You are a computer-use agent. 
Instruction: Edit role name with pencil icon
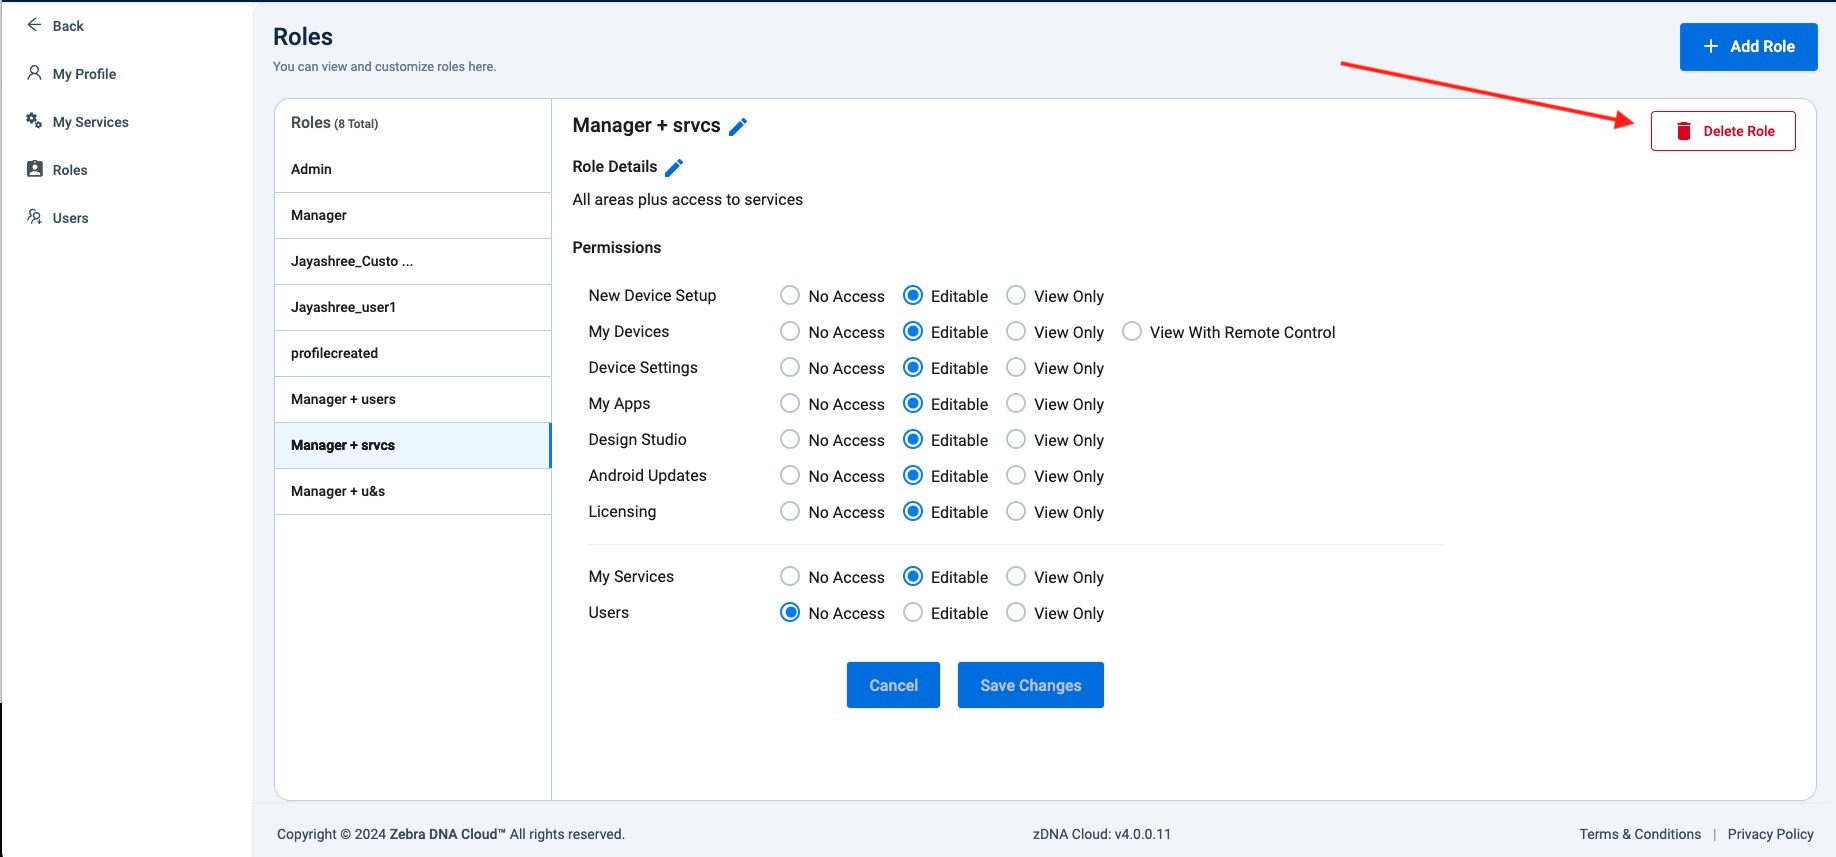(738, 126)
